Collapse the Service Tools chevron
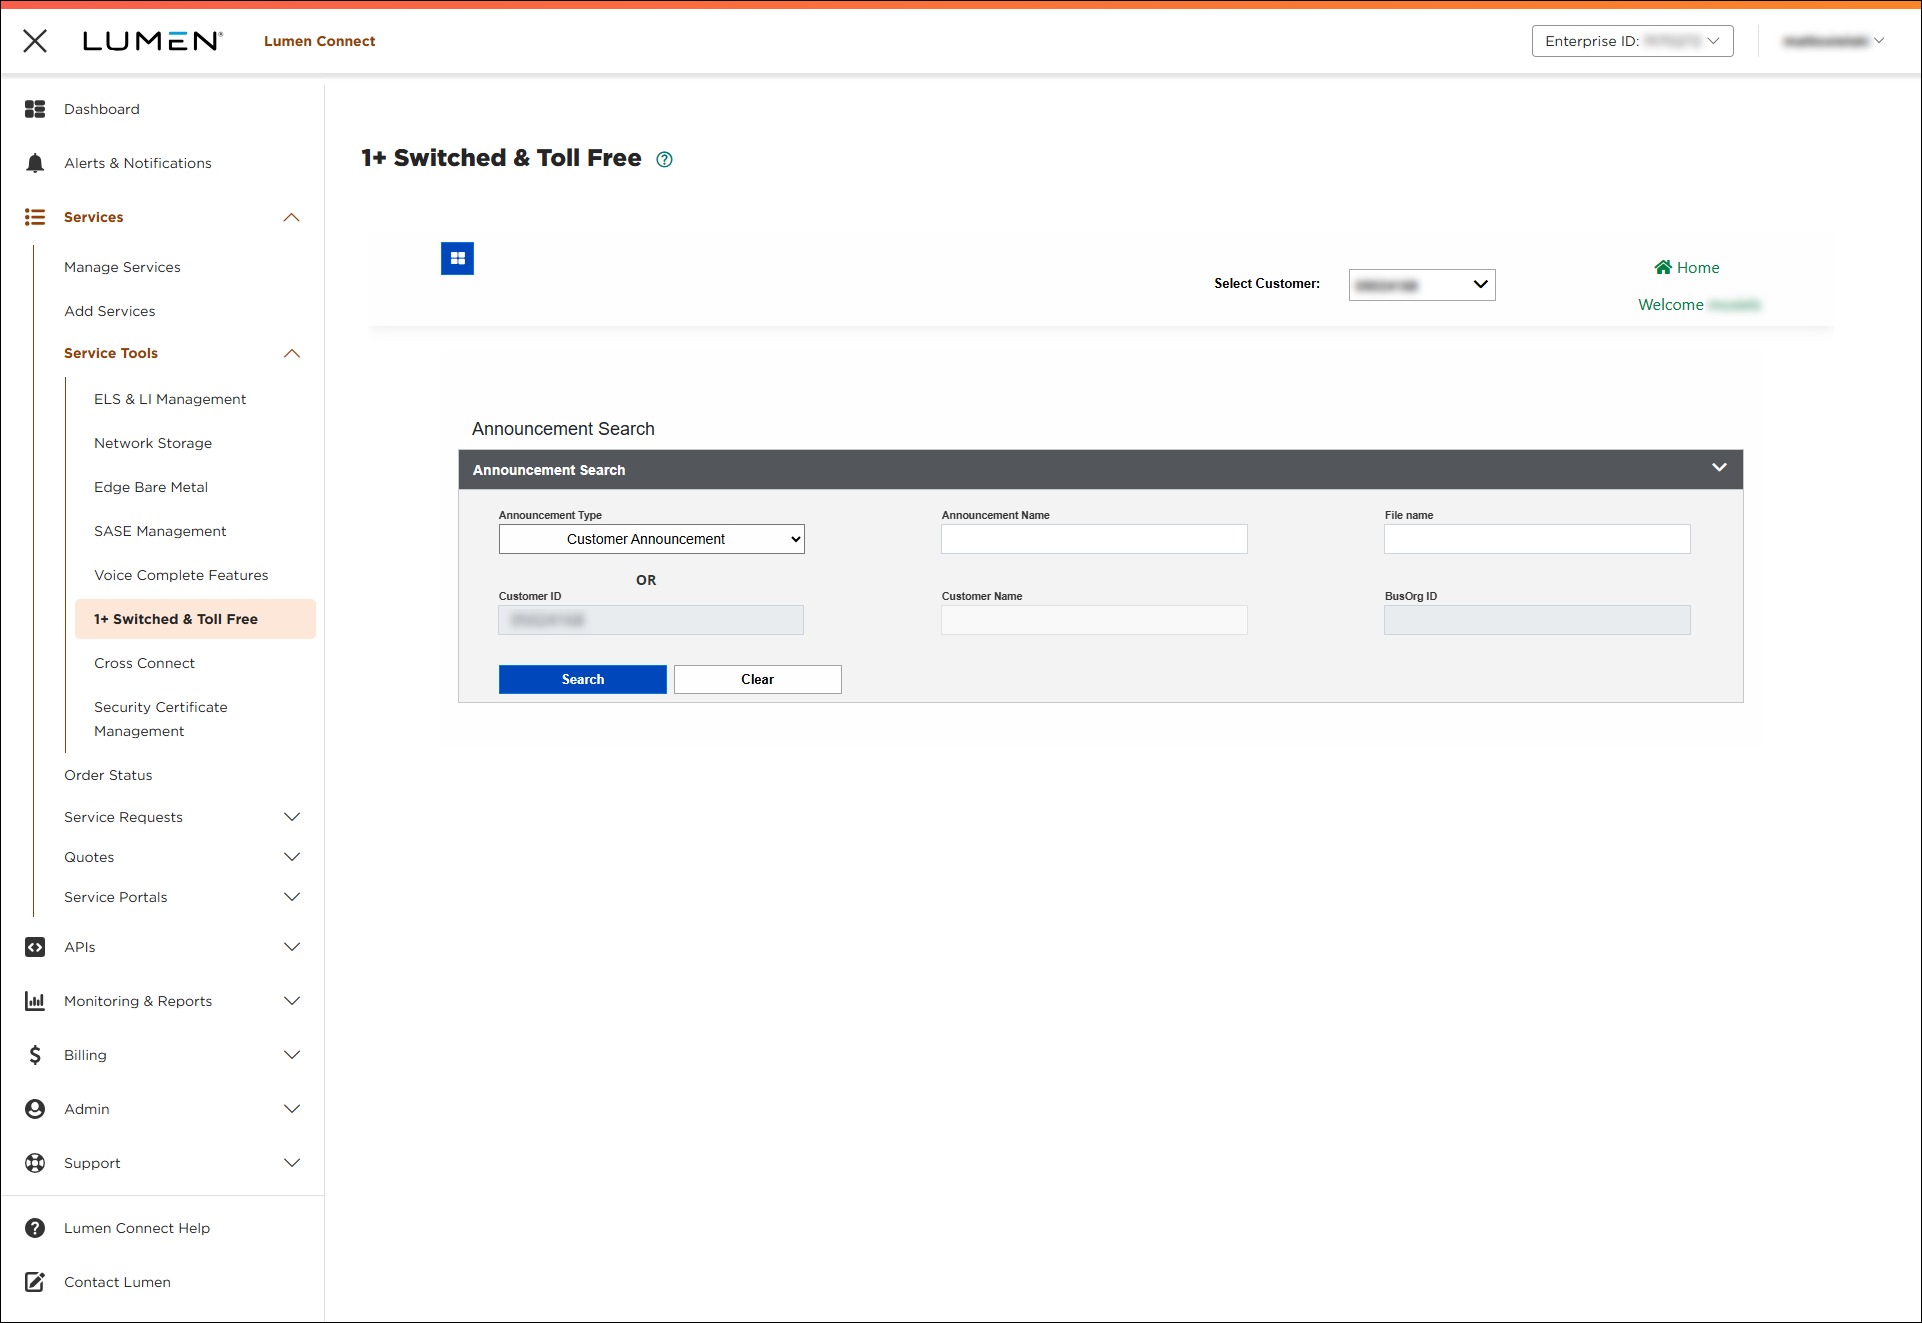This screenshot has height=1323, width=1922. (292, 353)
